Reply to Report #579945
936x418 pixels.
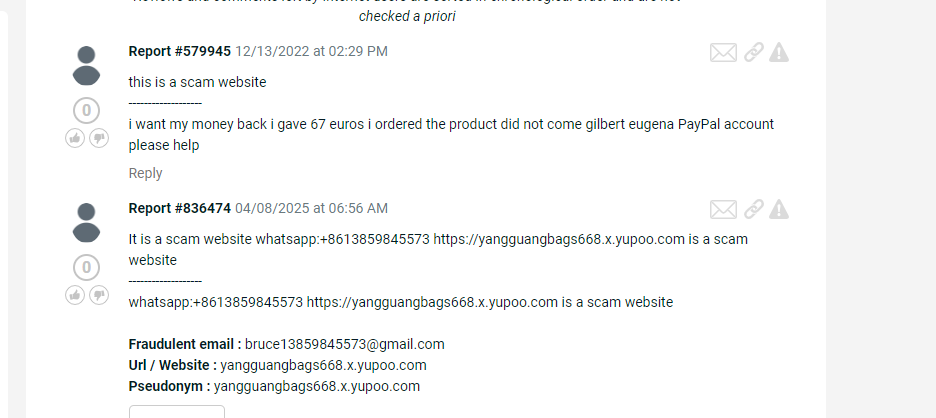tap(145, 173)
